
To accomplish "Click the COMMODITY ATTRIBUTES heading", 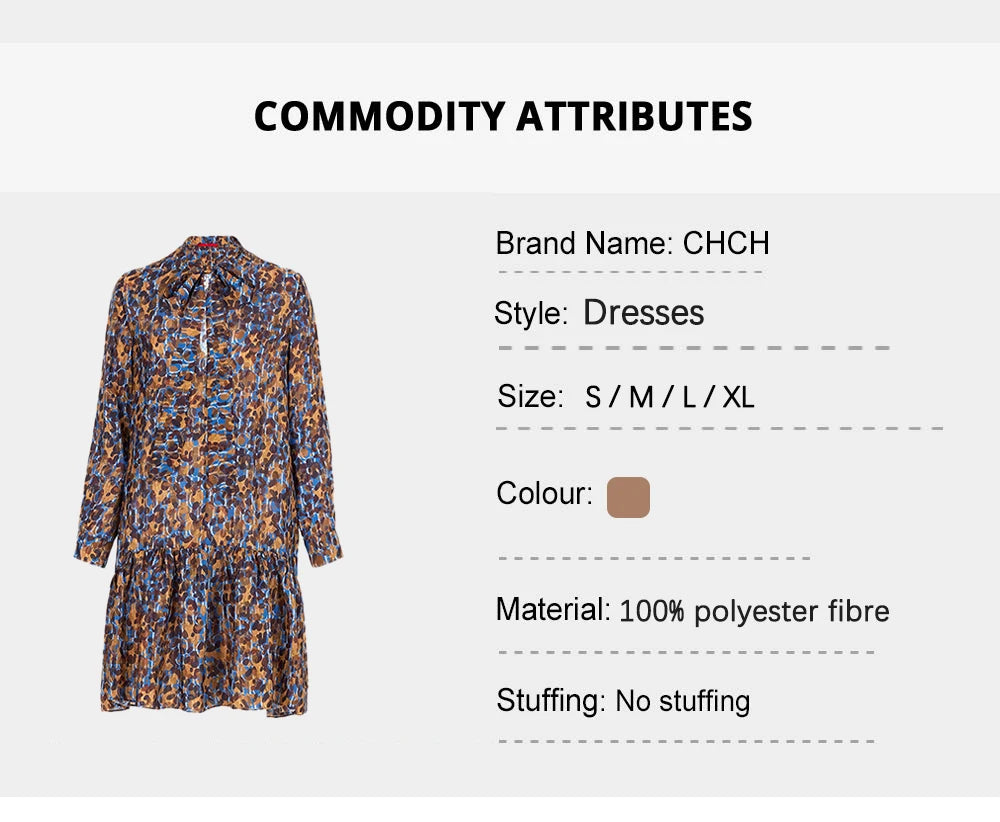I will click(x=503, y=116).
